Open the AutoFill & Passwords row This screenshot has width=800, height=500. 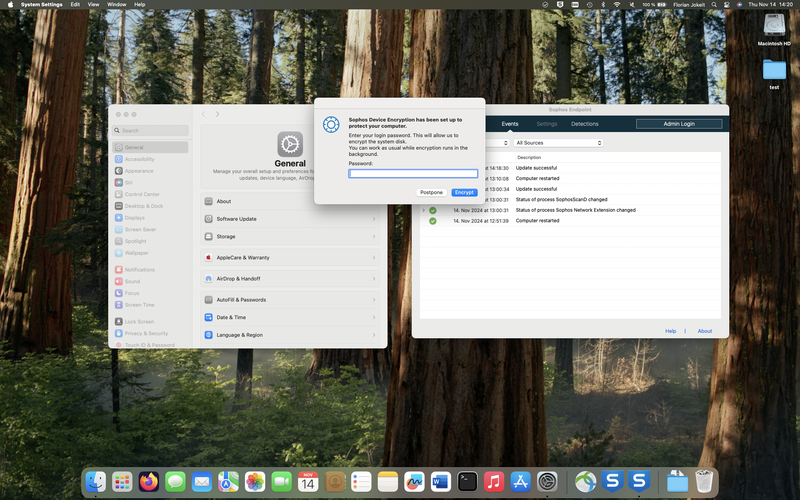pos(290,300)
